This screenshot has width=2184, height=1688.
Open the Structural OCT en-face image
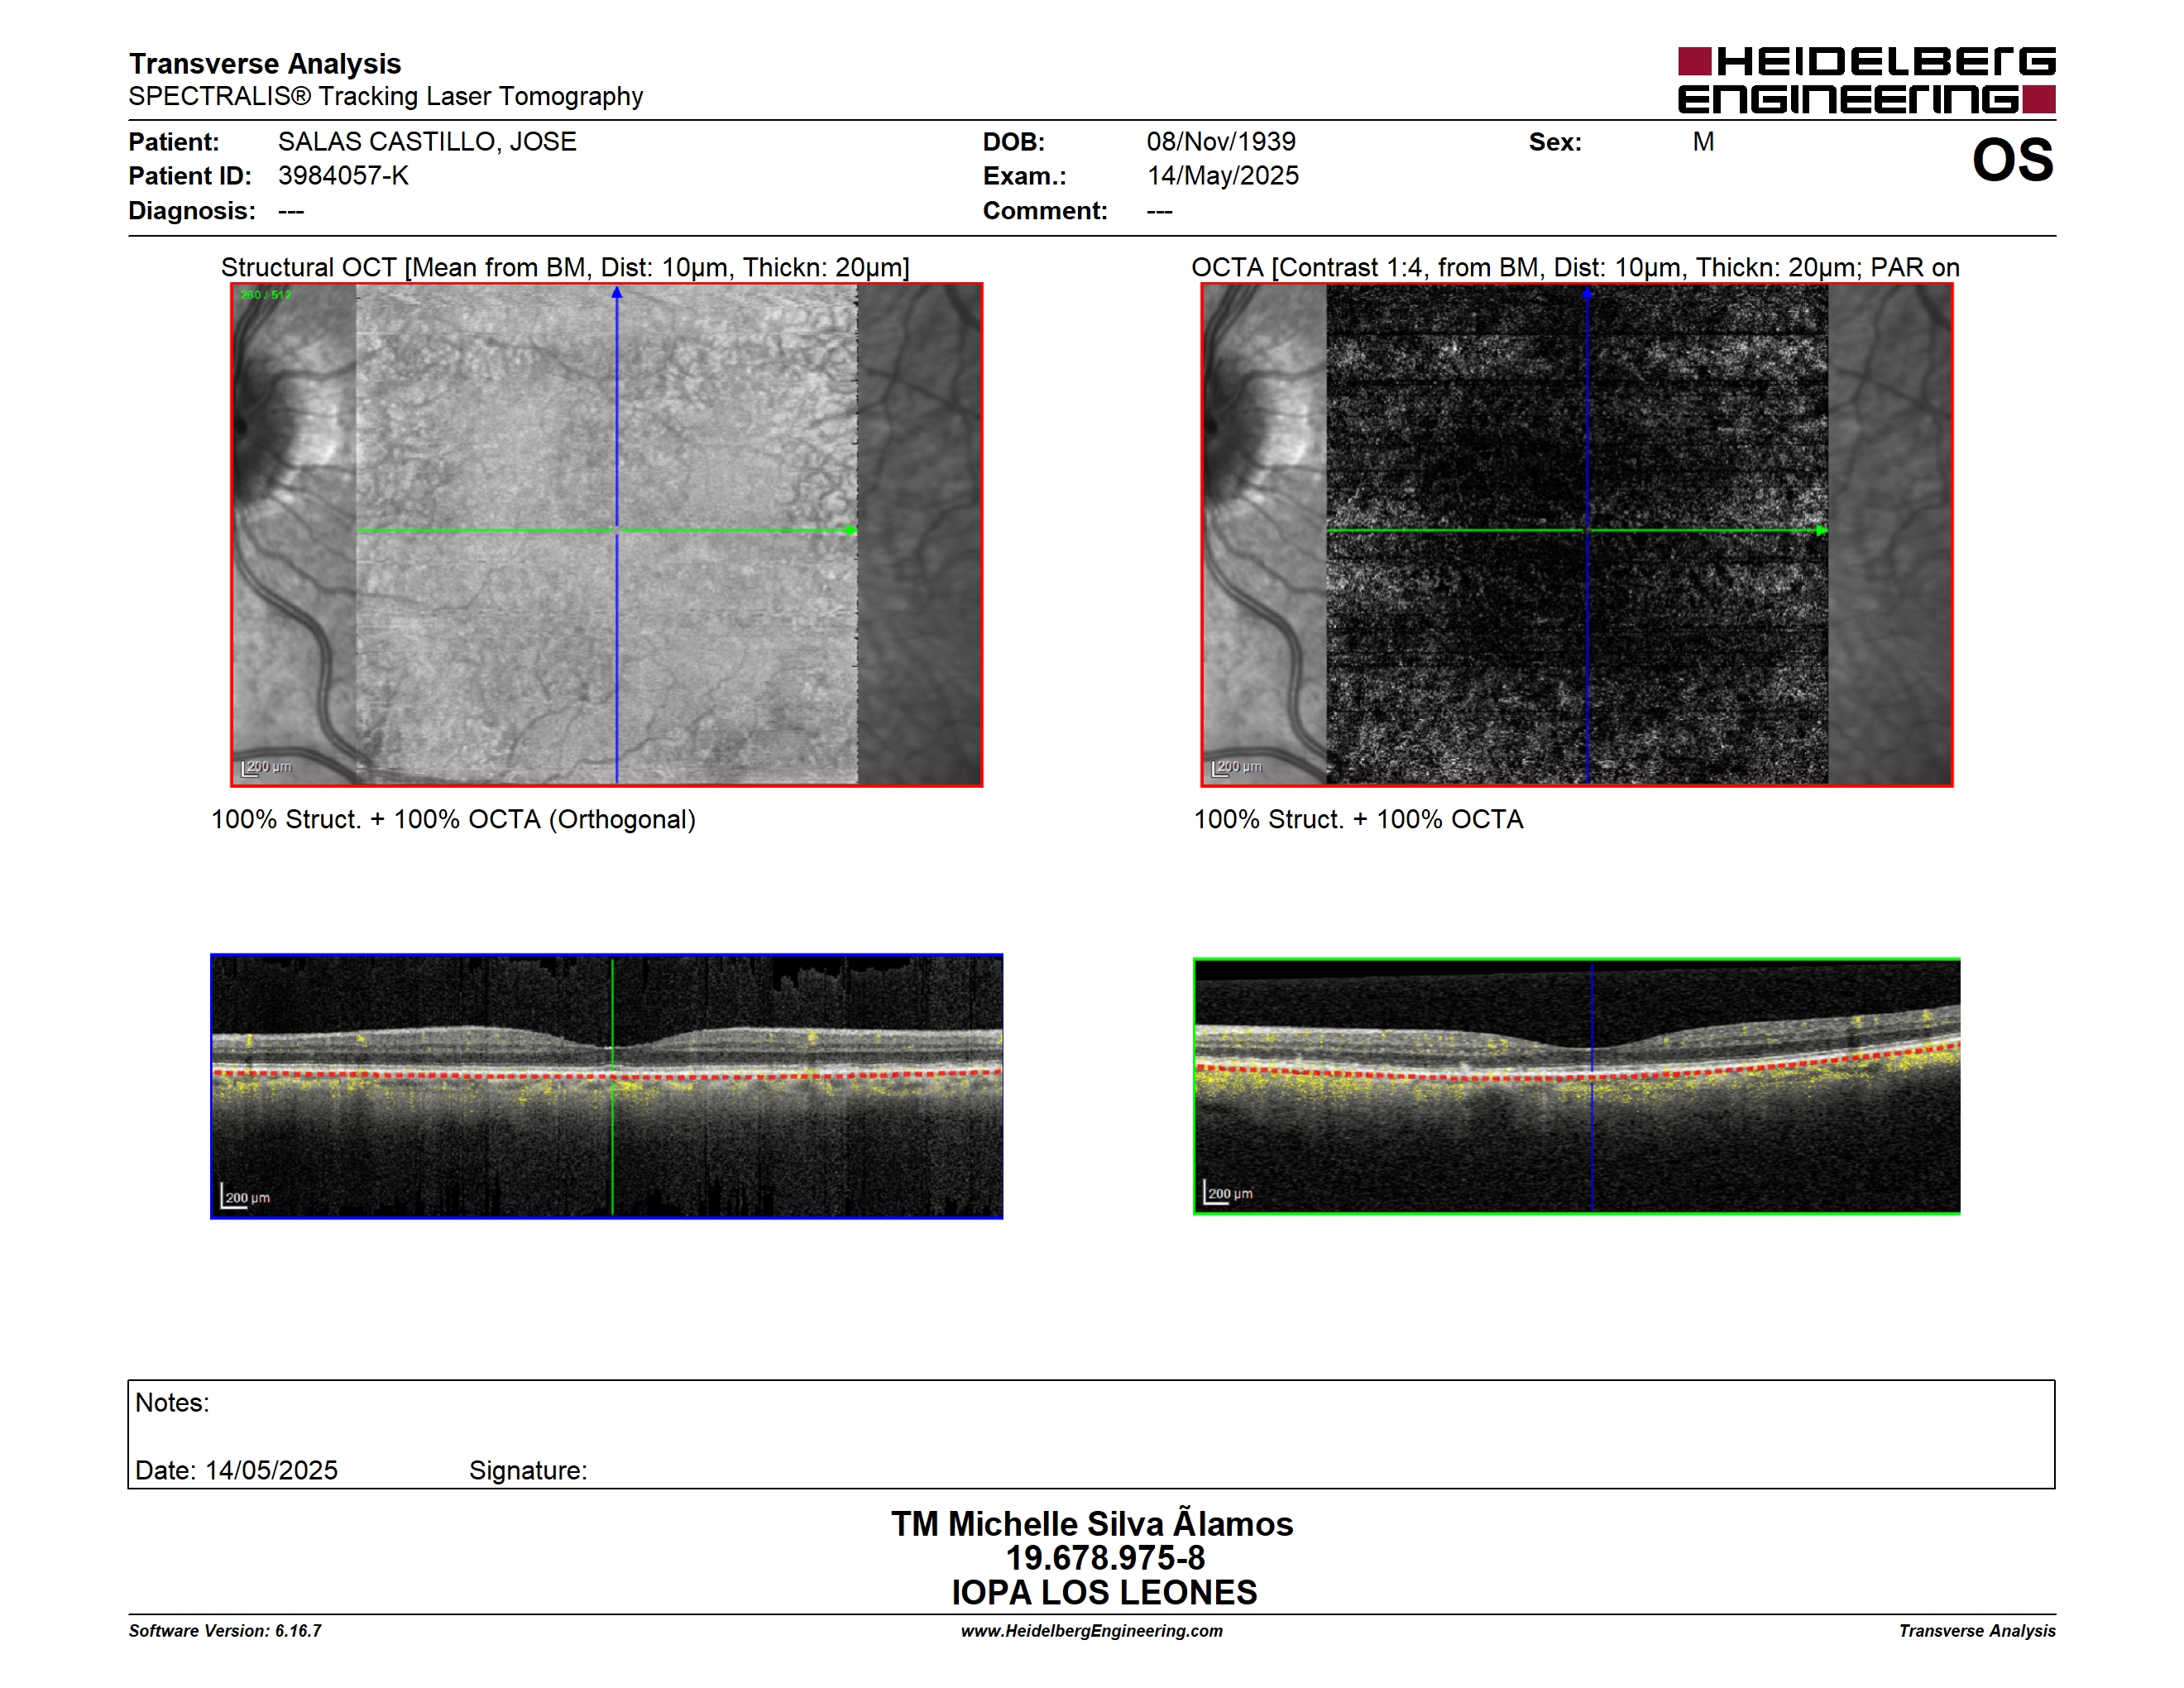coord(607,535)
